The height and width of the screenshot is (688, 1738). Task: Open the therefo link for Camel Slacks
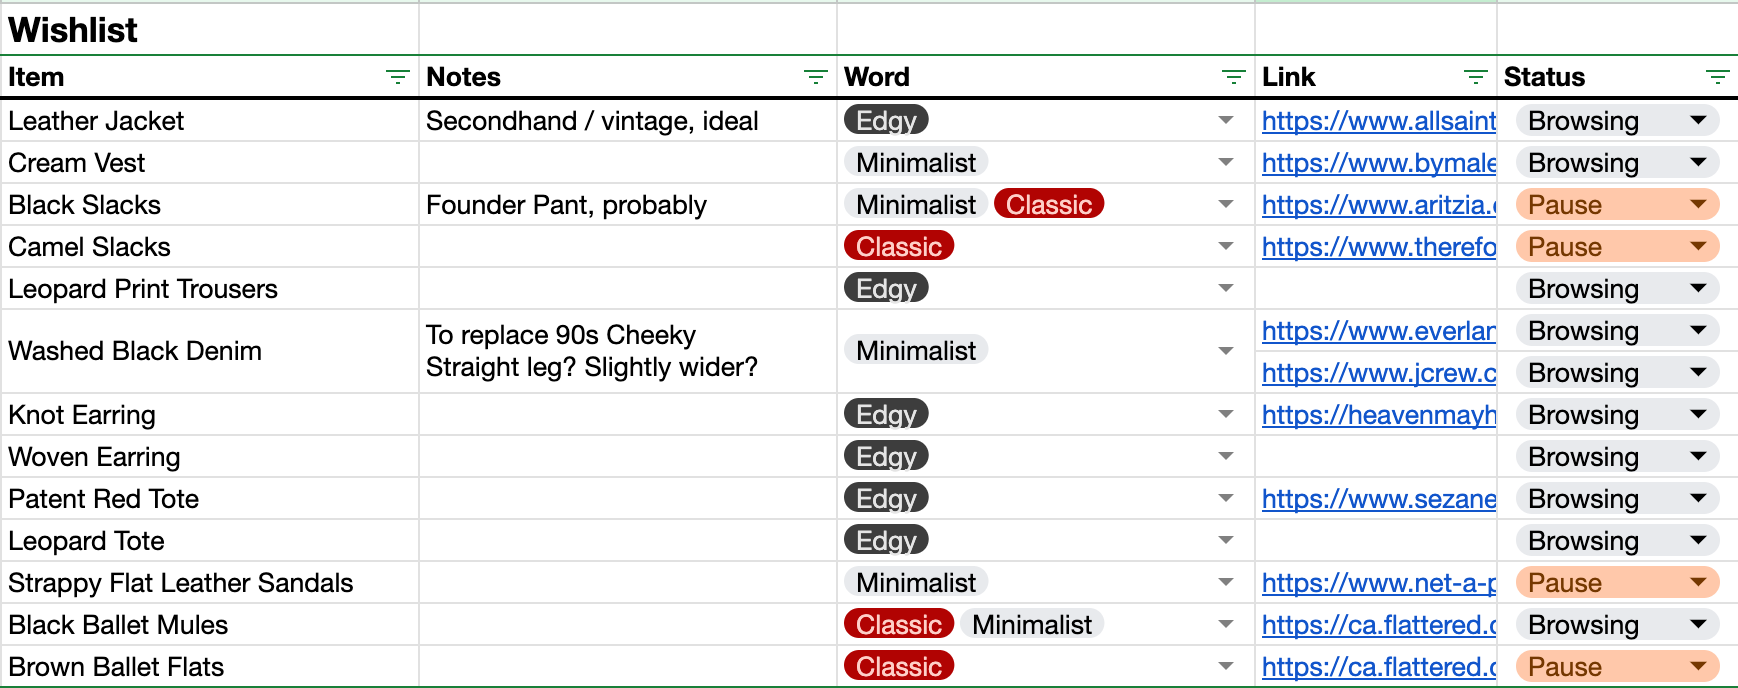pyautogui.click(x=1379, y=247)
